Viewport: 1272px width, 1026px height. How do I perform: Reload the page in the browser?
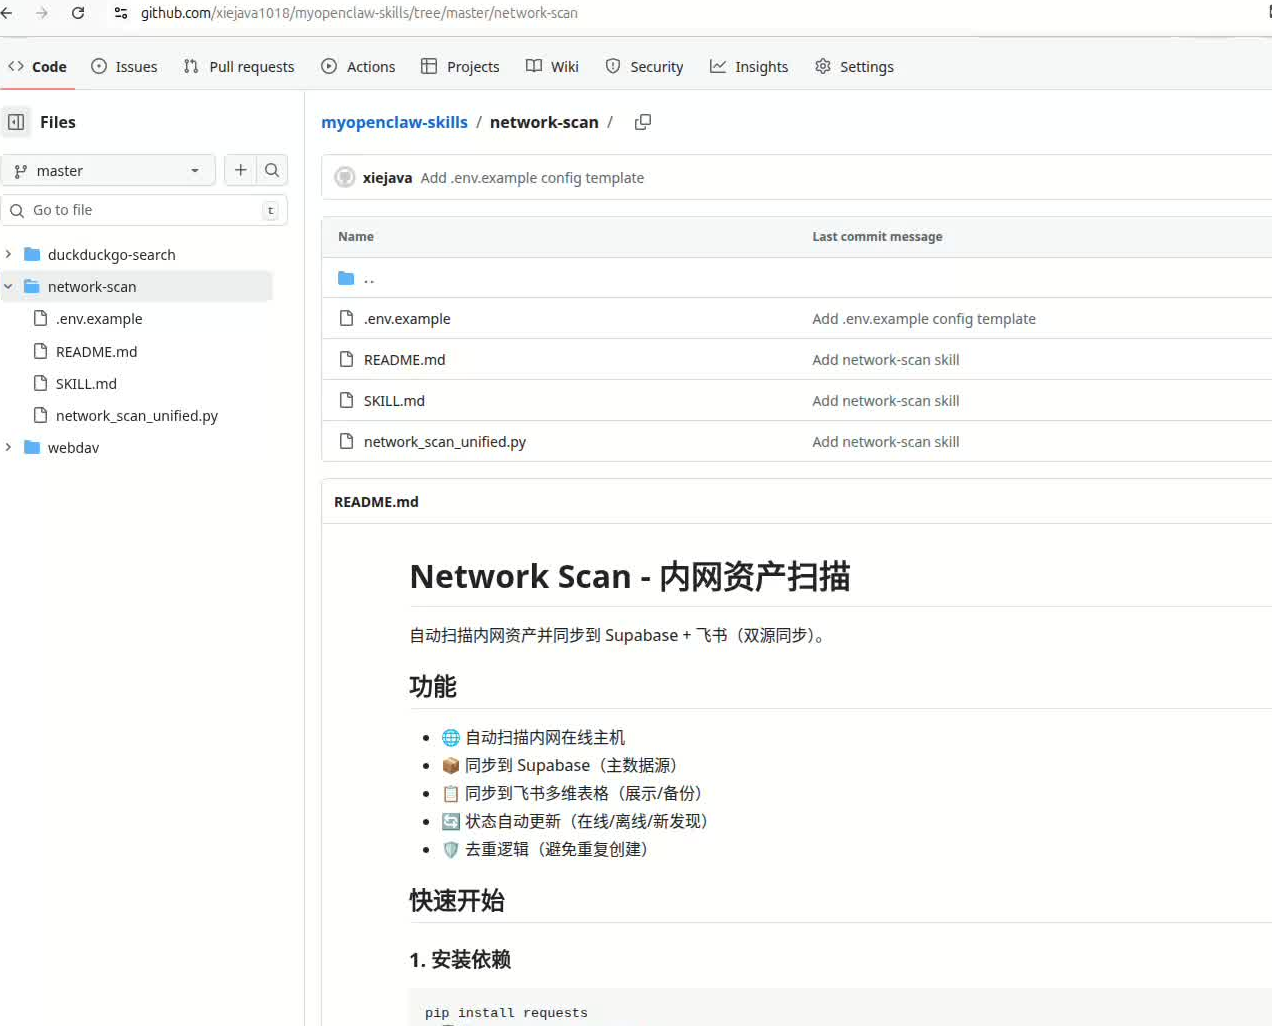(79, 14)
